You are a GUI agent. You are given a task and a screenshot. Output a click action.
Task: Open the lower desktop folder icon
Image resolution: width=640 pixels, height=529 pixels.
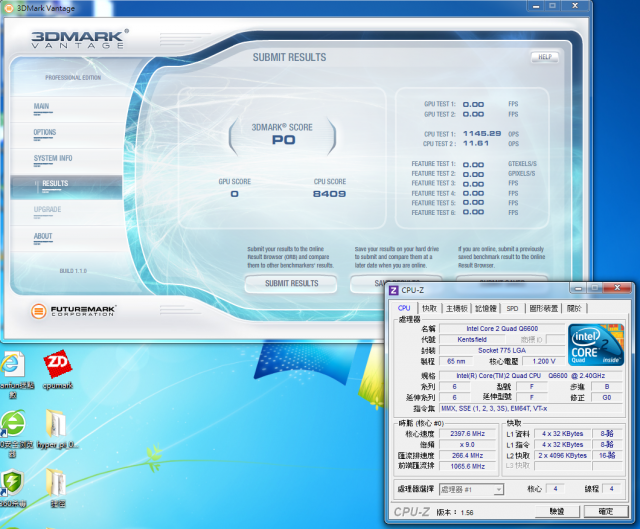tap(57, 488)
